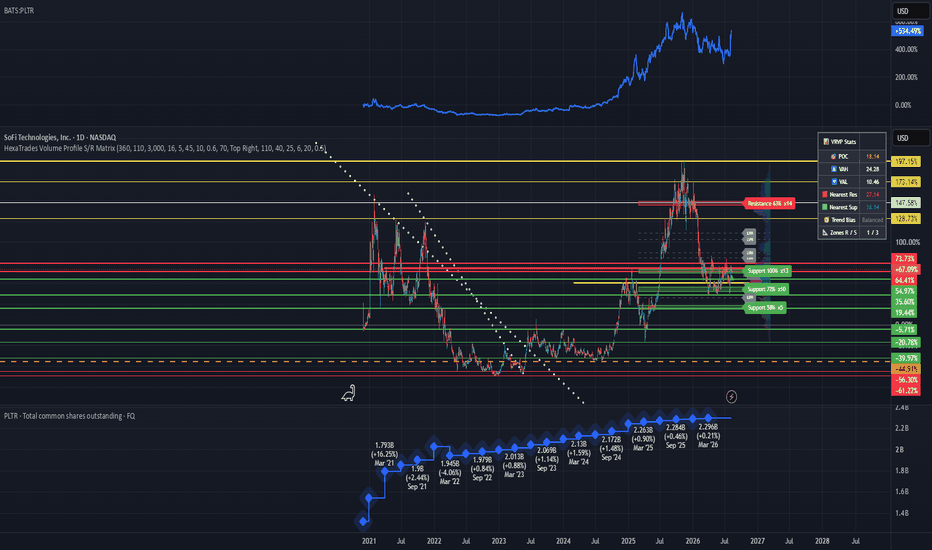Click the 54.97% green axis label
This screenshot has width=932, height=550.
tap(905, 291)
